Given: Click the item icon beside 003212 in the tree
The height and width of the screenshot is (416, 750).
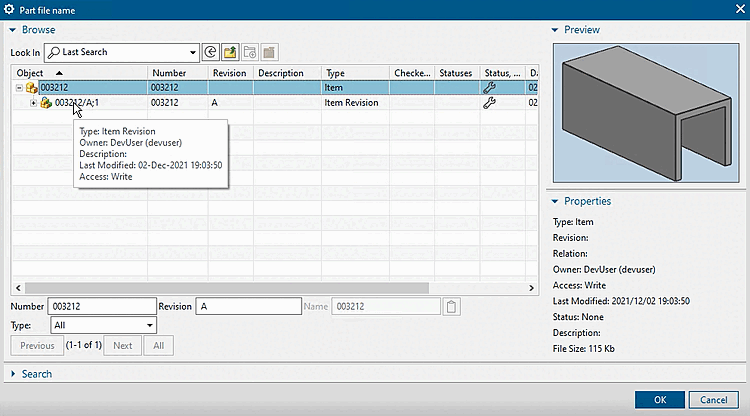Looking at the screenshot, I should (x=32, y=88).
